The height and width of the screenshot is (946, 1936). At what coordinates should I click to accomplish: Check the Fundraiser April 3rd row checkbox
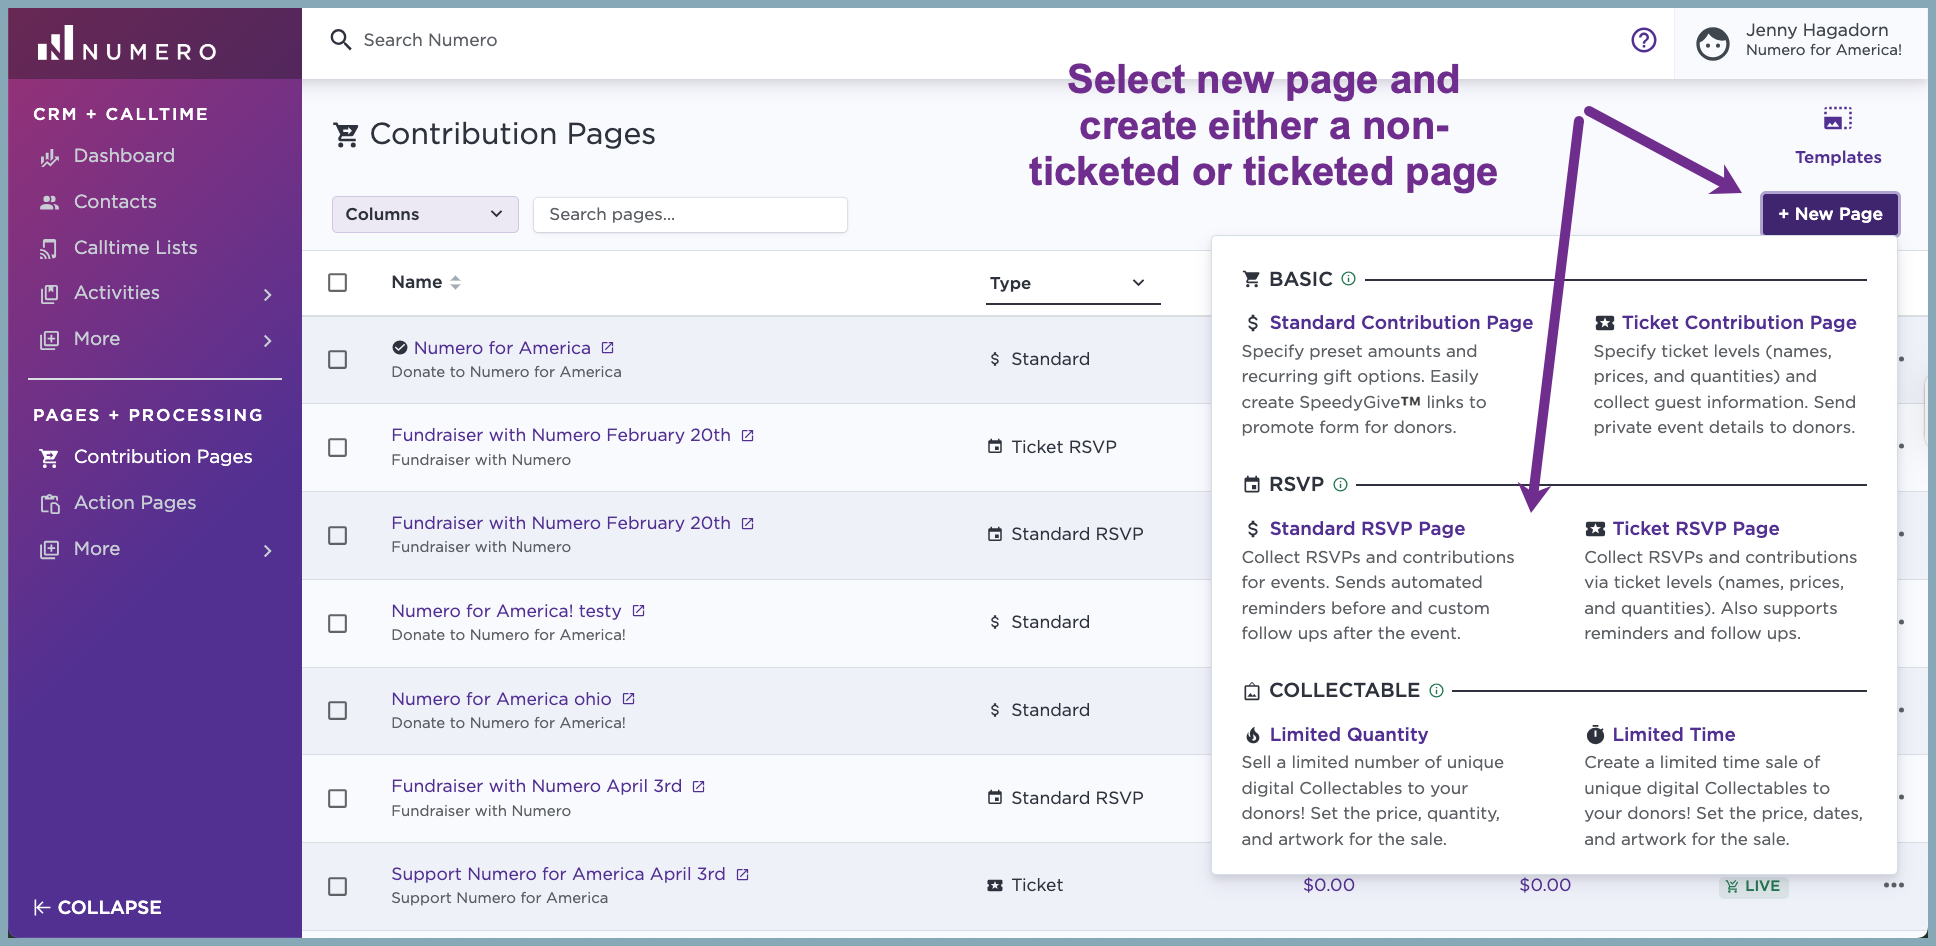338,799
